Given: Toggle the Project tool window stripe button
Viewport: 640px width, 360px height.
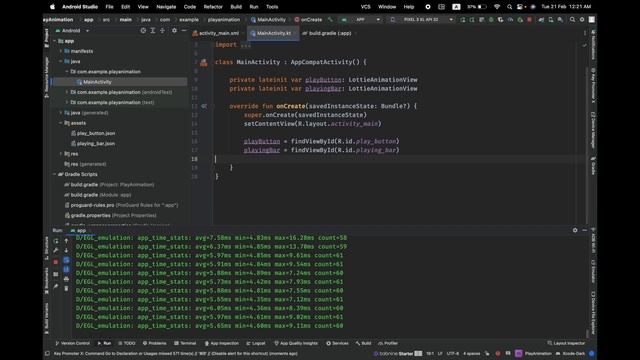Looking at the screenshot, I should (x=46, y=38).
